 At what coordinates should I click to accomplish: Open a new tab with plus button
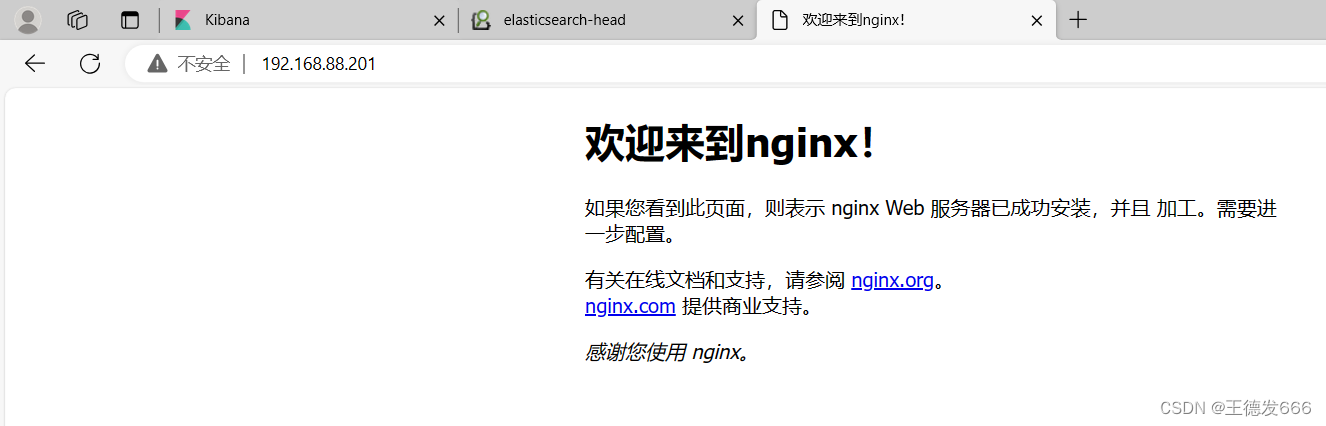tap(1078, 20)
